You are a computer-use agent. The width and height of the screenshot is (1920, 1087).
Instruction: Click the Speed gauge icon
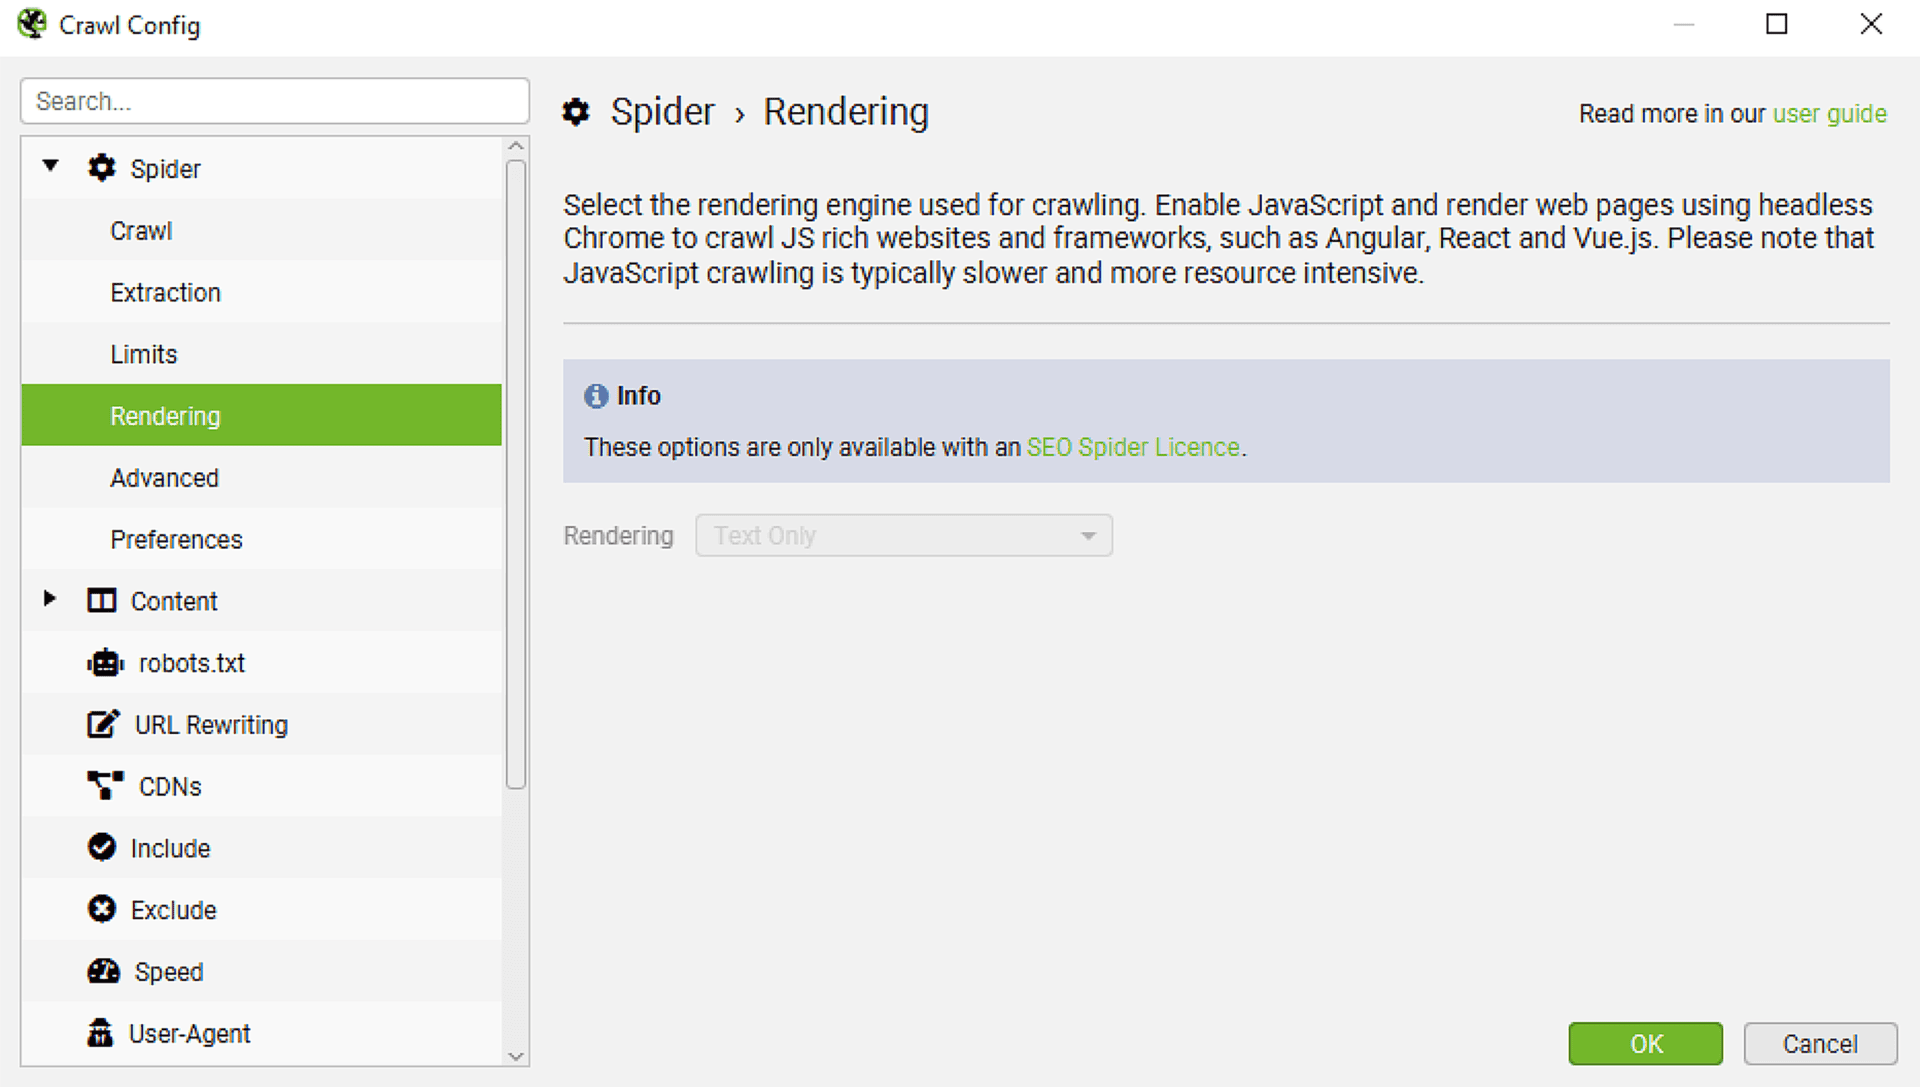point(103,971)
